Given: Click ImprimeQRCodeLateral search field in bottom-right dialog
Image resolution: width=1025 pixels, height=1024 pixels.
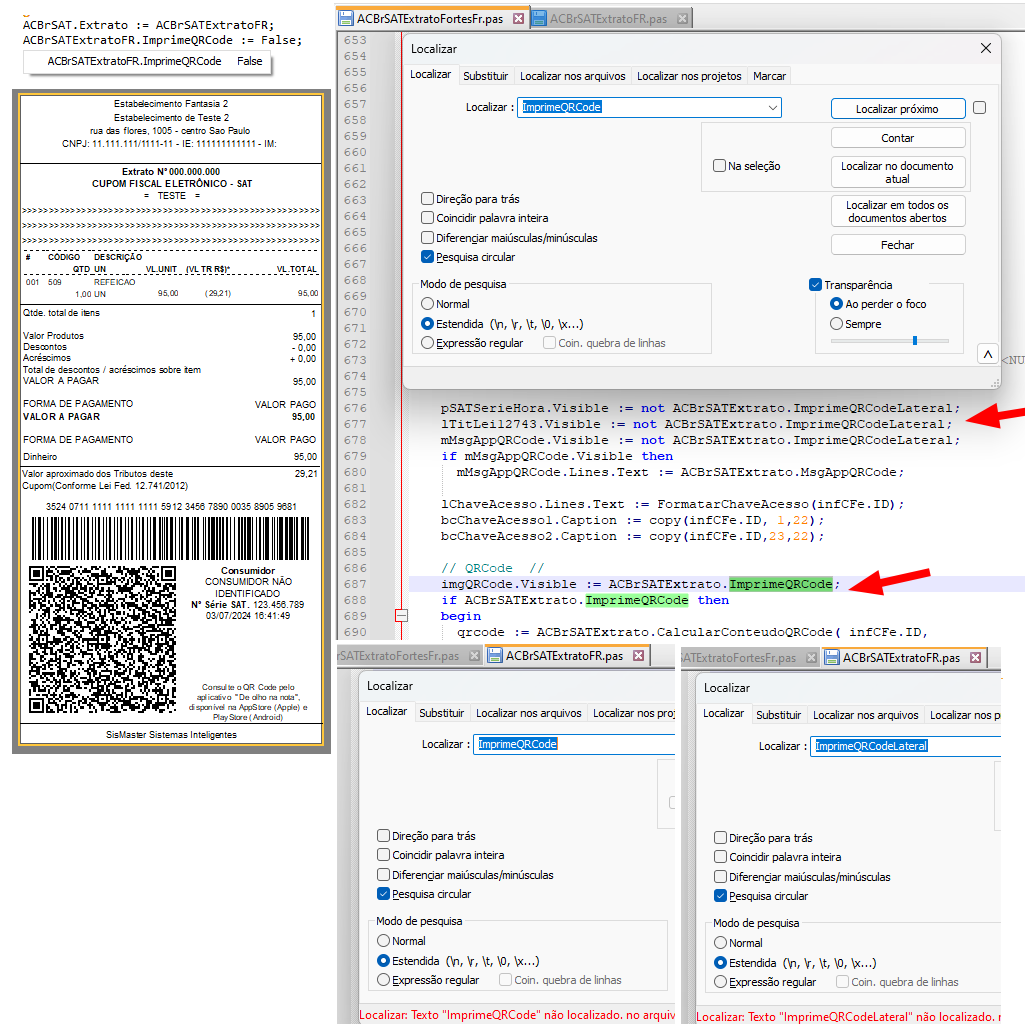Looking at the screenshot, I should (x=906, y=746).
